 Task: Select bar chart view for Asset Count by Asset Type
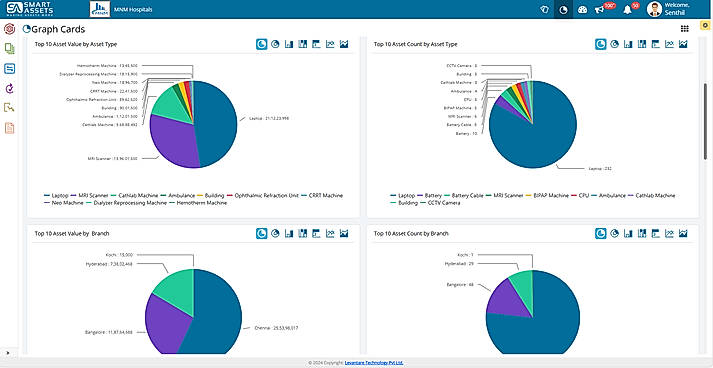point(628,44)
